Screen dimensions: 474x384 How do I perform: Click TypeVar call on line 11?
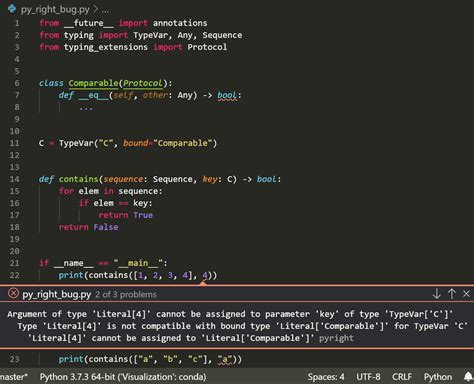coord(76,143)
